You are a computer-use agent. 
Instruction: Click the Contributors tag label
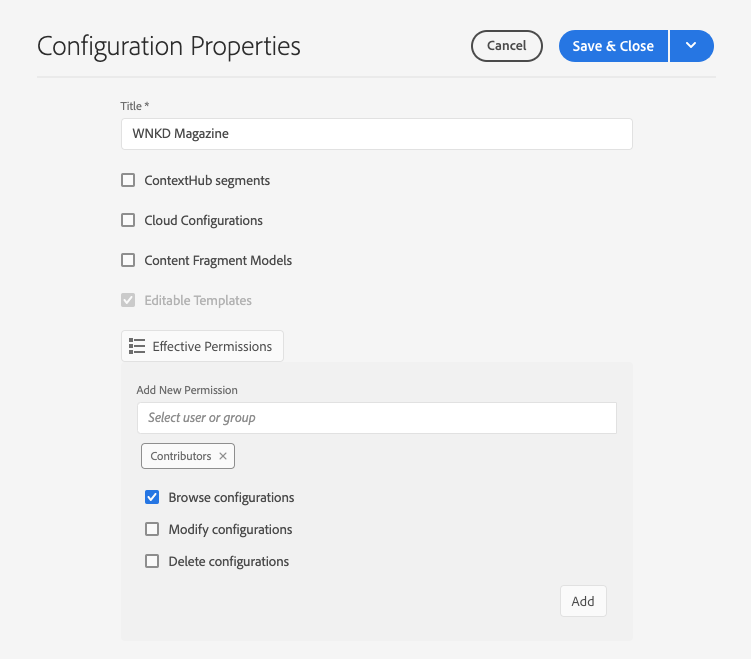181,456
